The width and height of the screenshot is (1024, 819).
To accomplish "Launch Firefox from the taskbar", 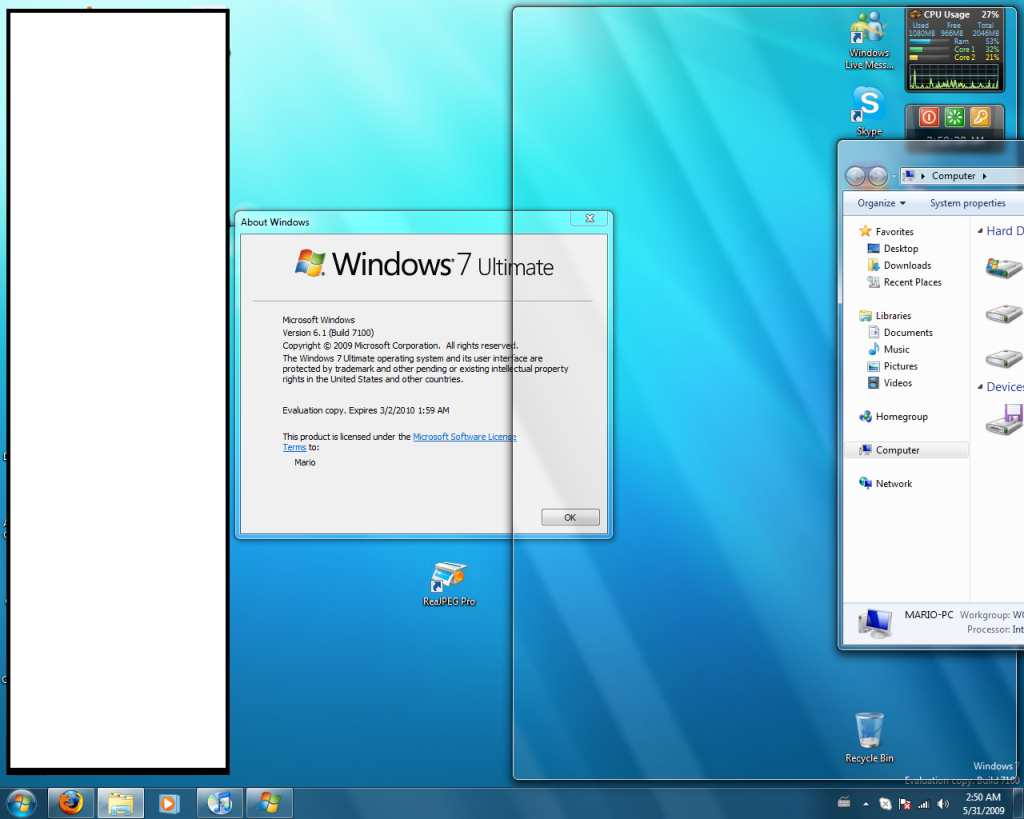I will (x=71, y=803).
